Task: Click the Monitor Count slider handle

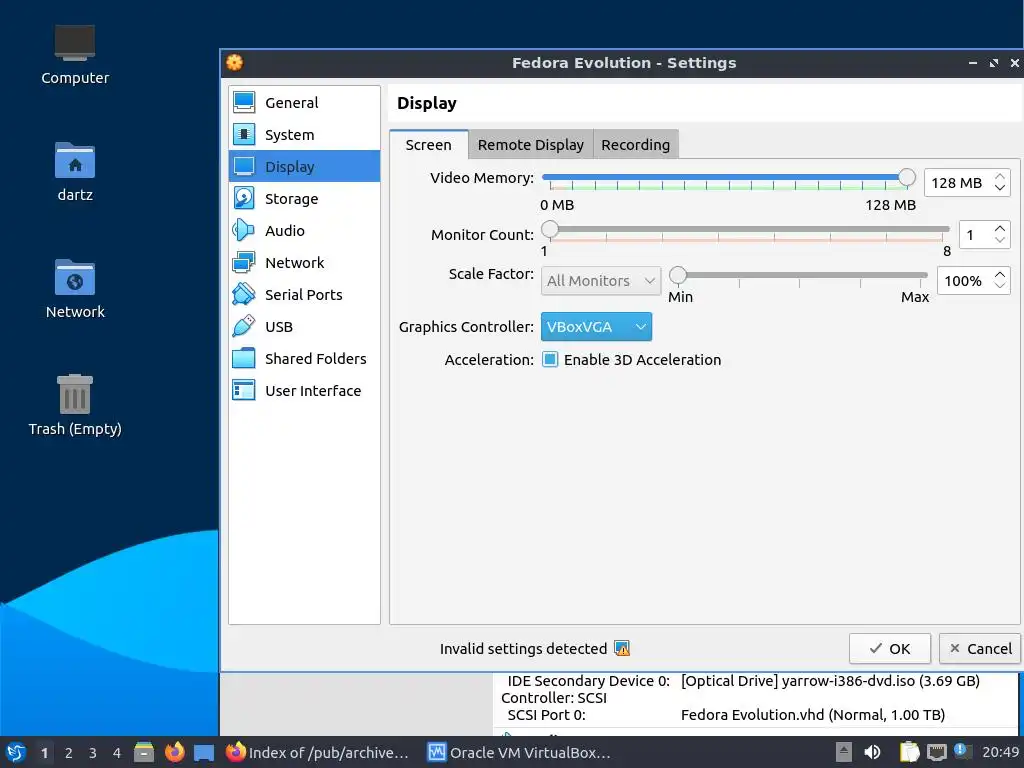Action: click(x=550, y=229)
